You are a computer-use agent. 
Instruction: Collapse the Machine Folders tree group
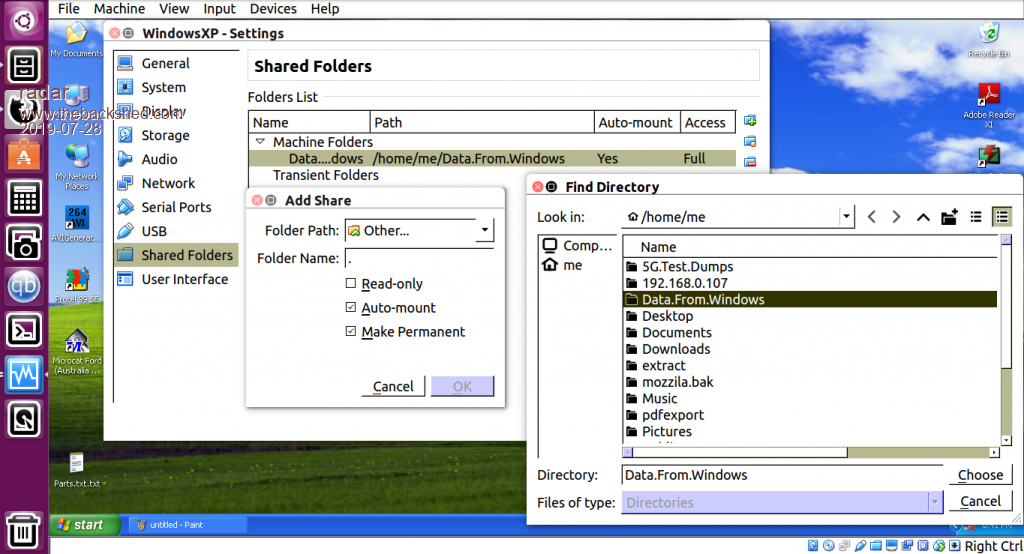(x=260, y=142)
